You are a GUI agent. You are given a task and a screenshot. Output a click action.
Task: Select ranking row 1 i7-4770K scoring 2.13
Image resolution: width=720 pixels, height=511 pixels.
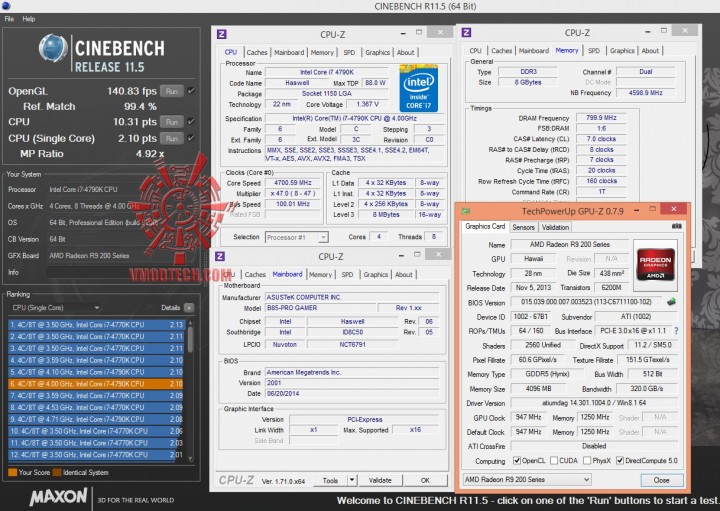tap(96, 324)
